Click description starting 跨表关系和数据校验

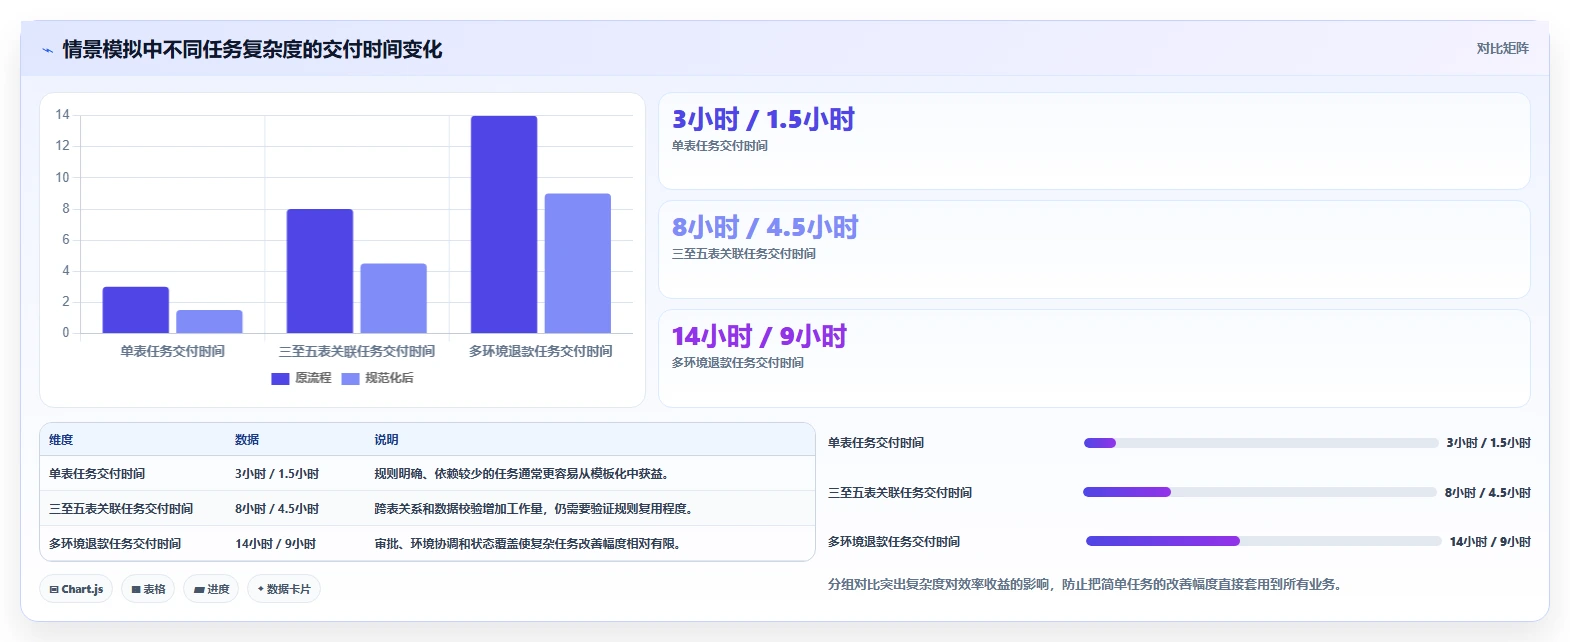point(536,509)
